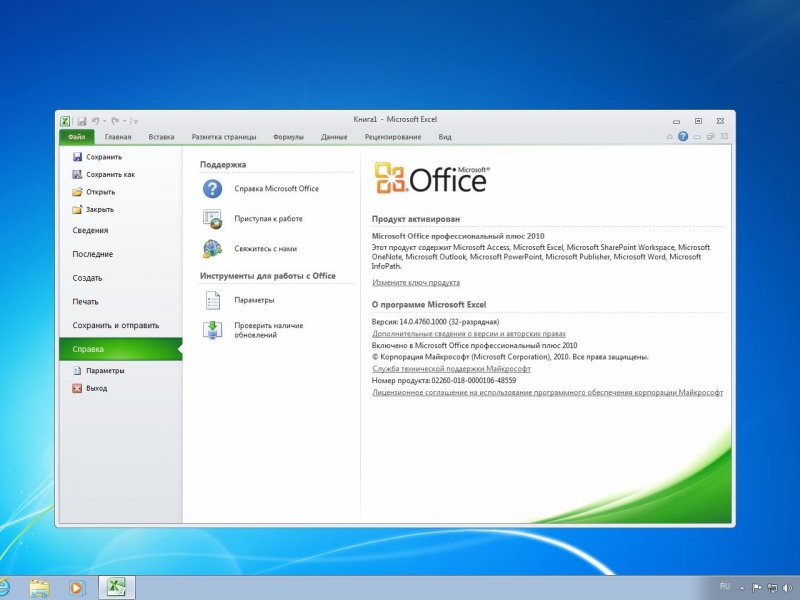Open the Данные ribbon tab
The image size is (800, 600).
pyautogui.click(x=334, y=137)
